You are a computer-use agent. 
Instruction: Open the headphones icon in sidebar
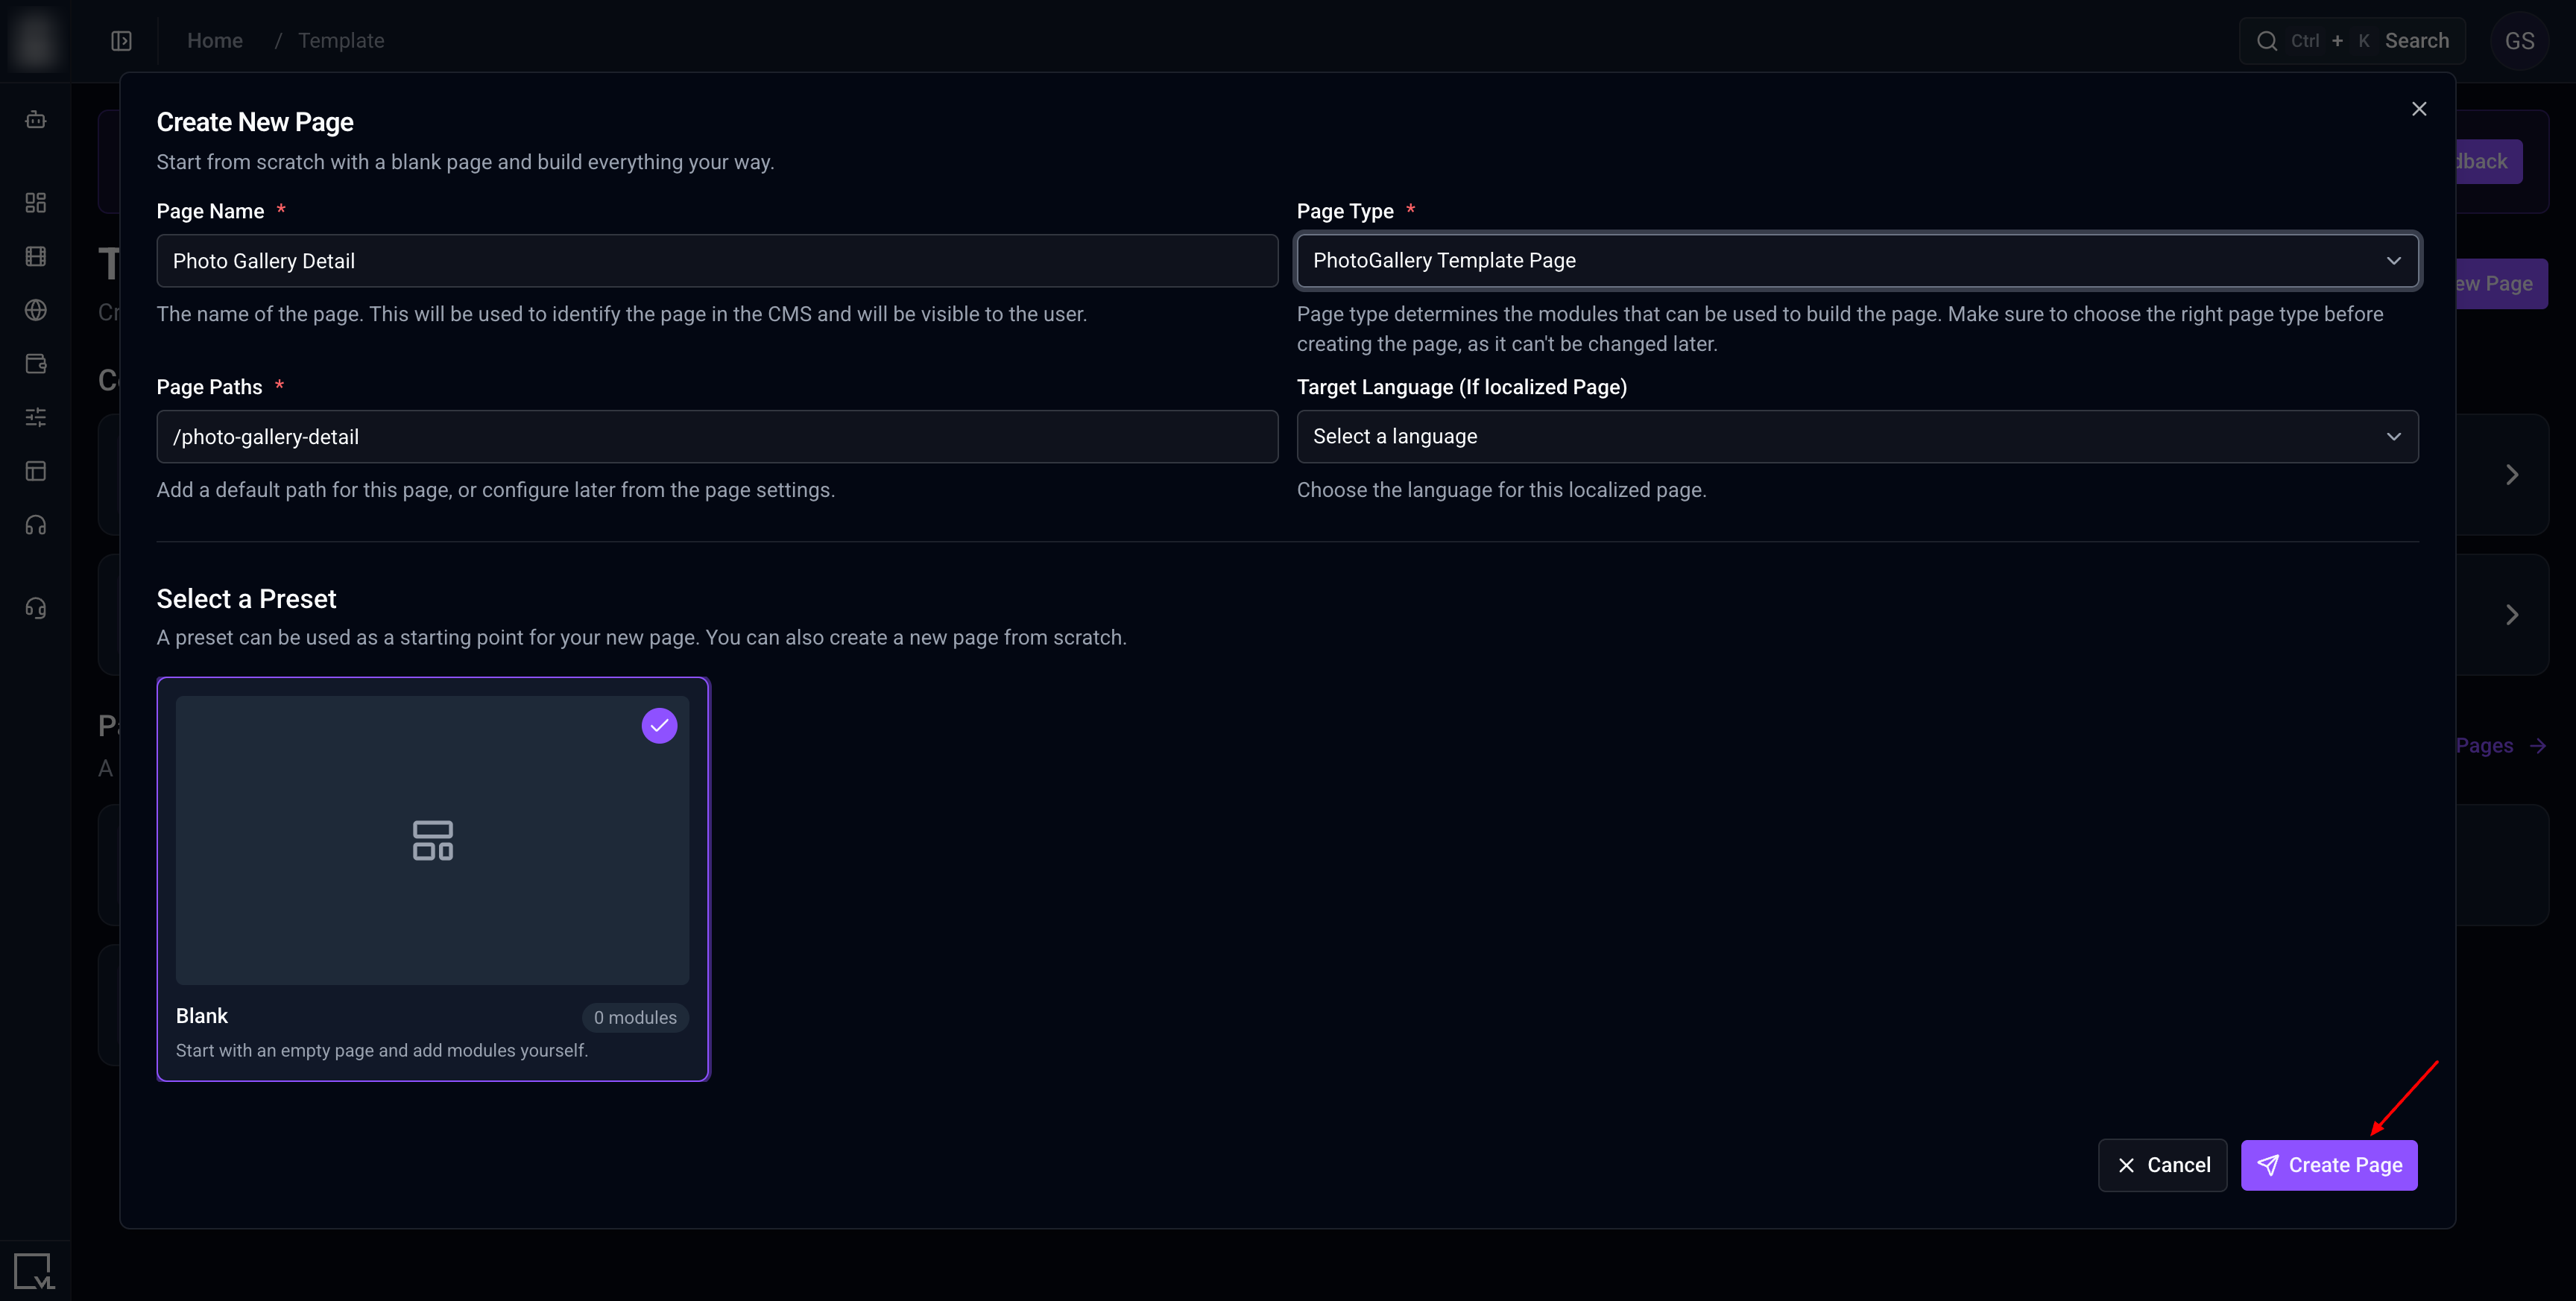[36, 525]
